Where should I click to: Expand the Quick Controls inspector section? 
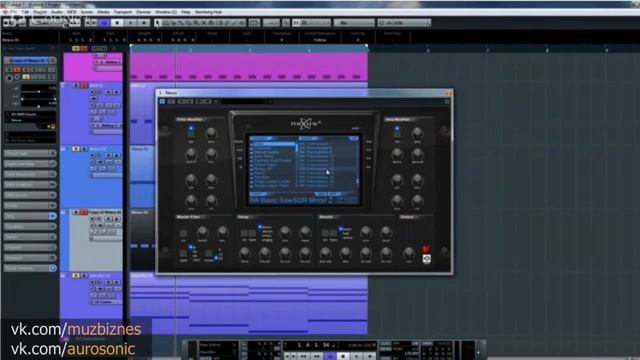click(x=29, y=268)
